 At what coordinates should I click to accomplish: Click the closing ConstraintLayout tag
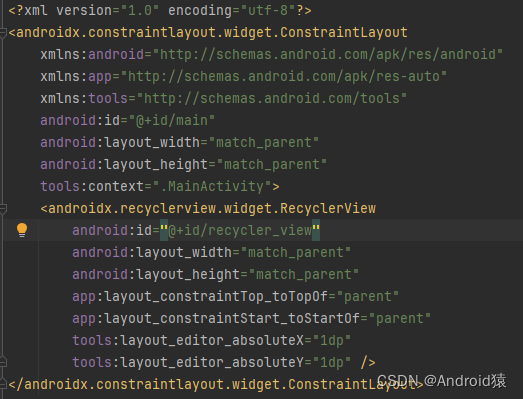click(216, 384)
